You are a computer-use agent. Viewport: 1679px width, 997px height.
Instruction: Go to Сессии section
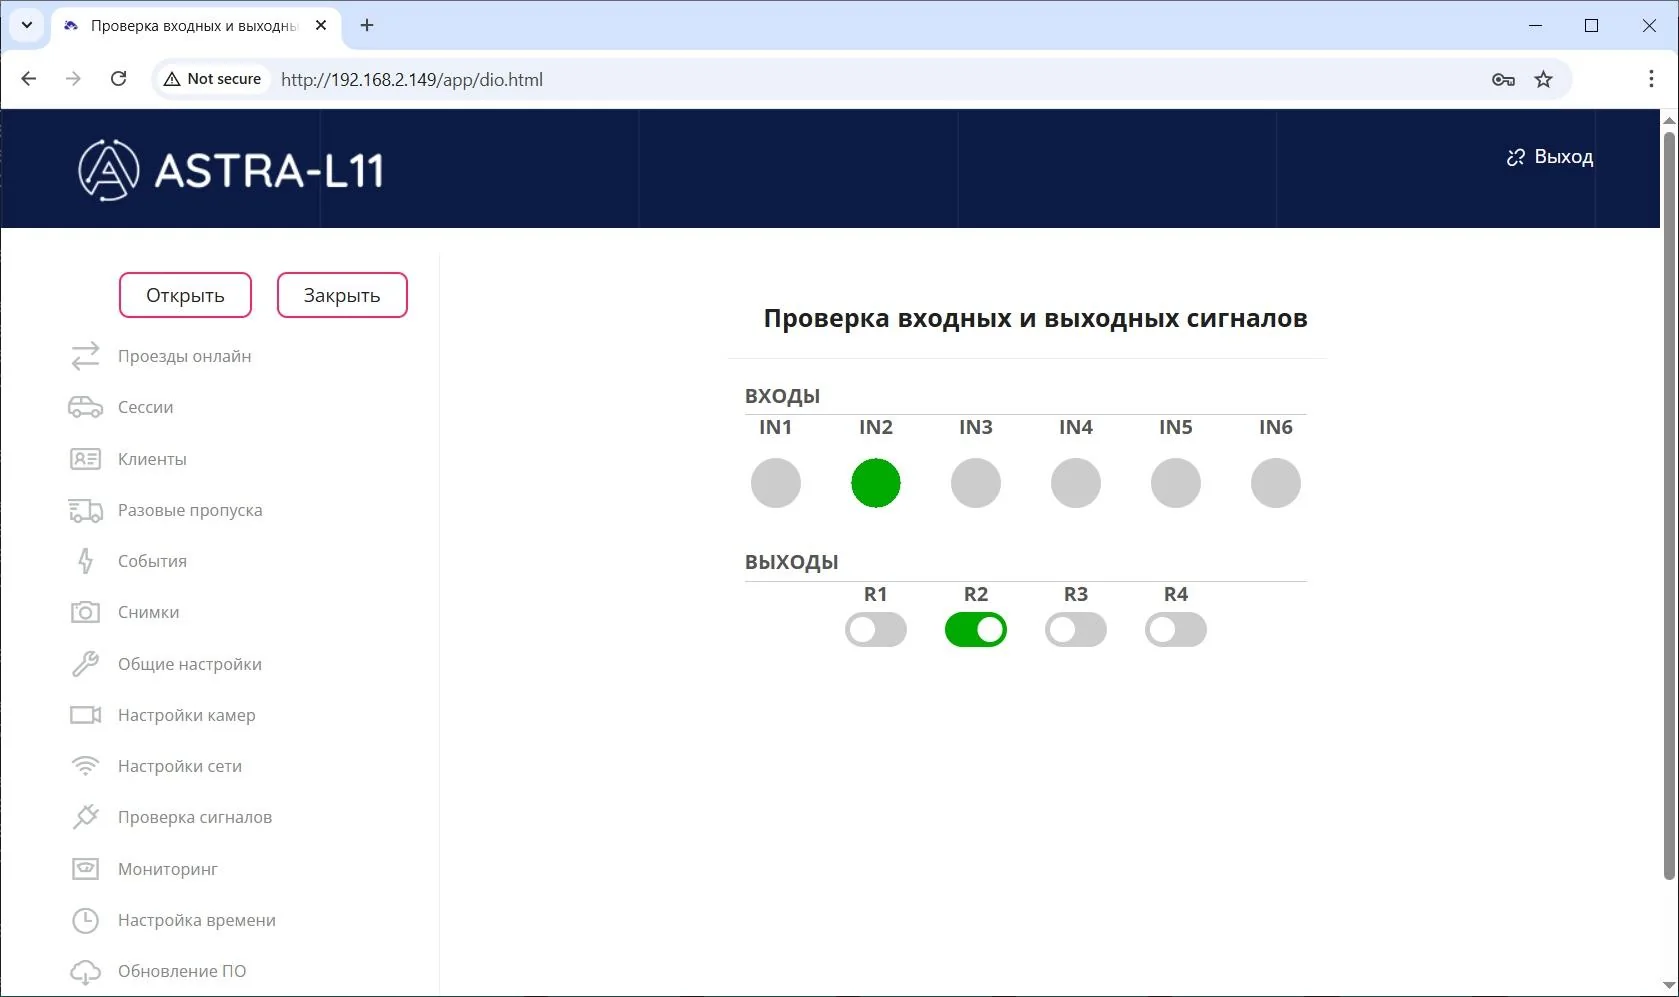(145, 407)
